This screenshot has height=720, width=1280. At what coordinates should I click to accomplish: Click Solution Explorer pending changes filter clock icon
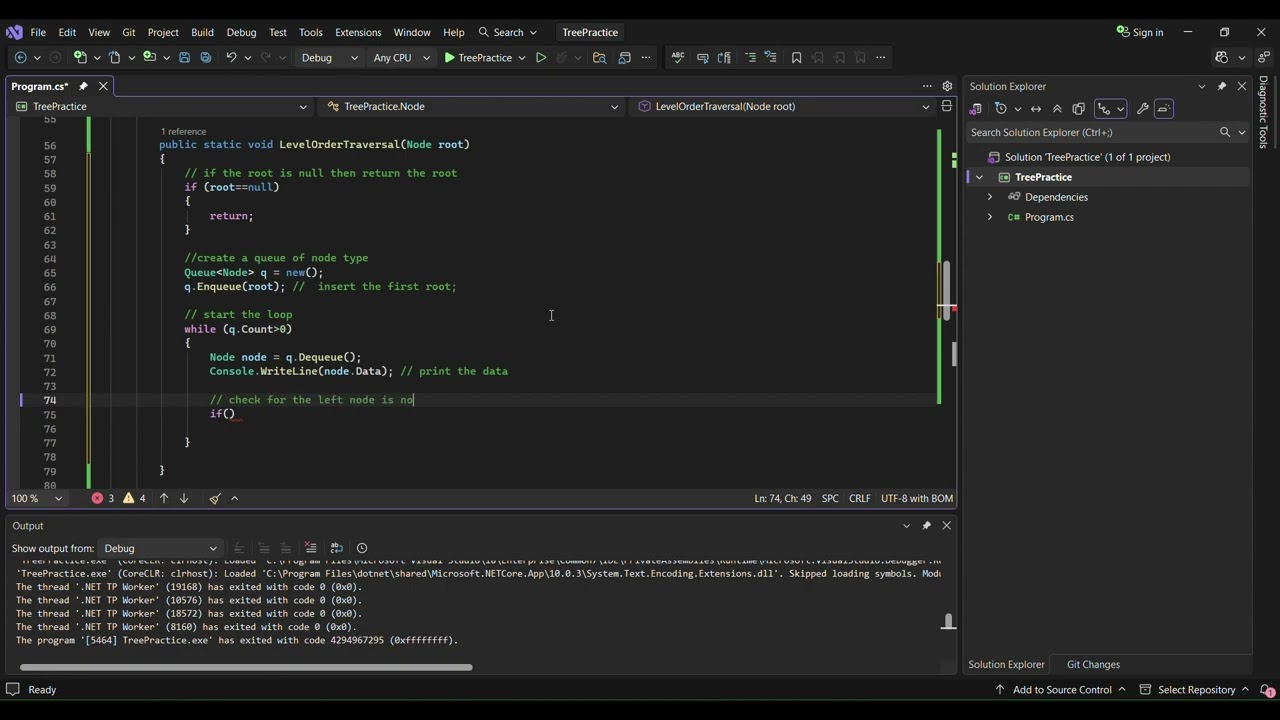pyautogui.click(x=1000, y=109)
